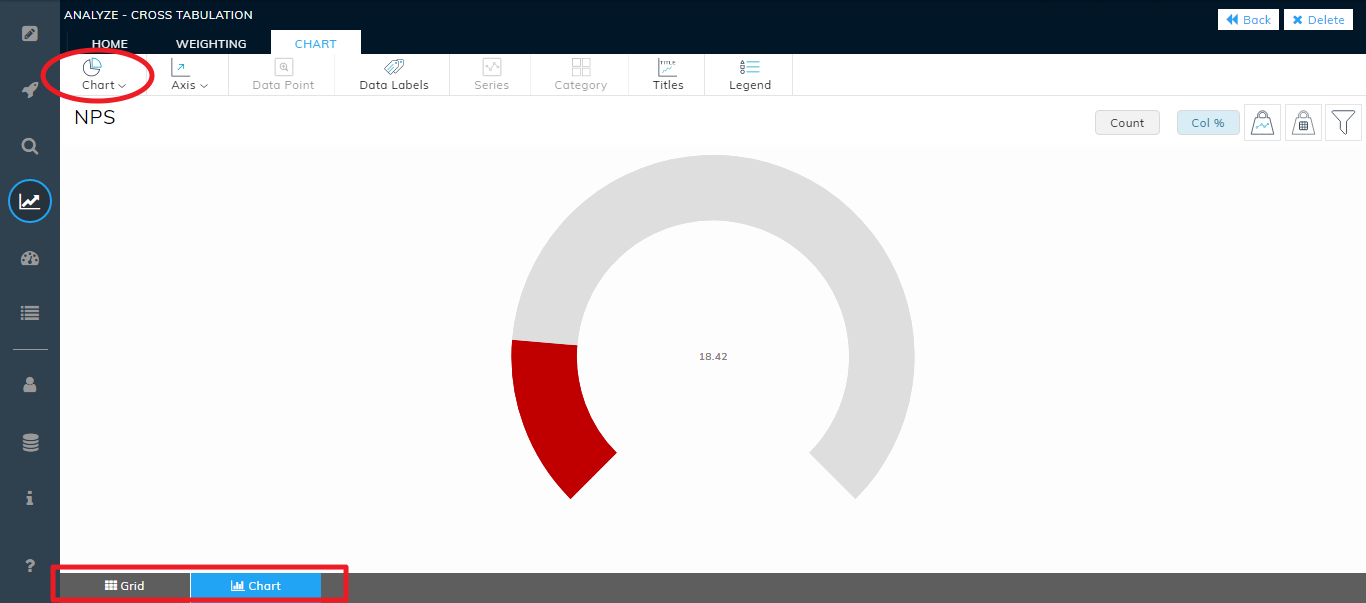Toggle the Col % display option
Viewport: 1366px width, 603px height.
click(1208, 123)
